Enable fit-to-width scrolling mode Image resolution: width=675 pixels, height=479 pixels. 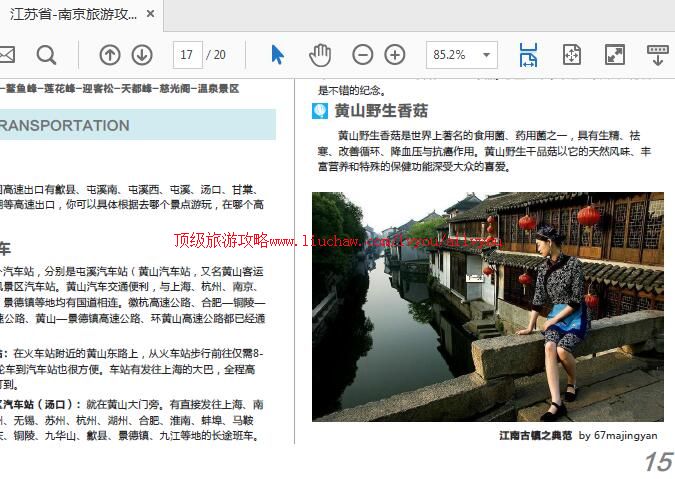[x=528, y=55]
